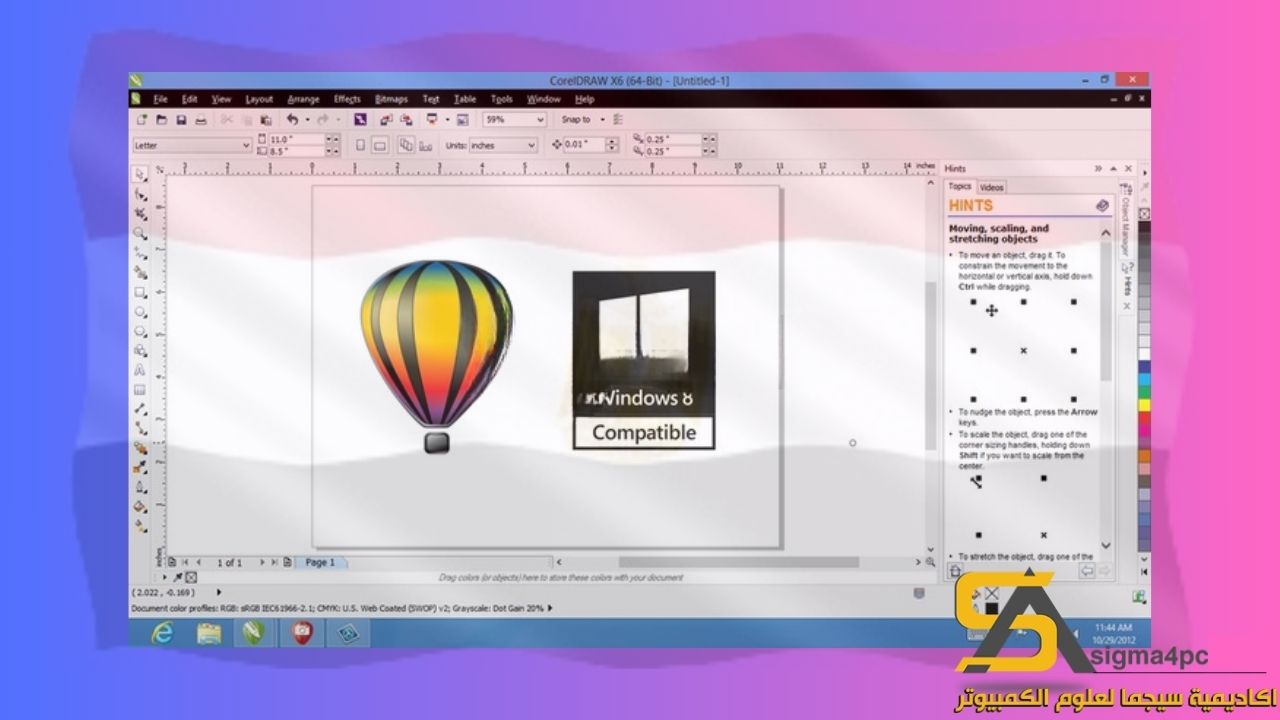
Task: Click the horizontal scrollbar under canvas
Action: click(738, 562)
